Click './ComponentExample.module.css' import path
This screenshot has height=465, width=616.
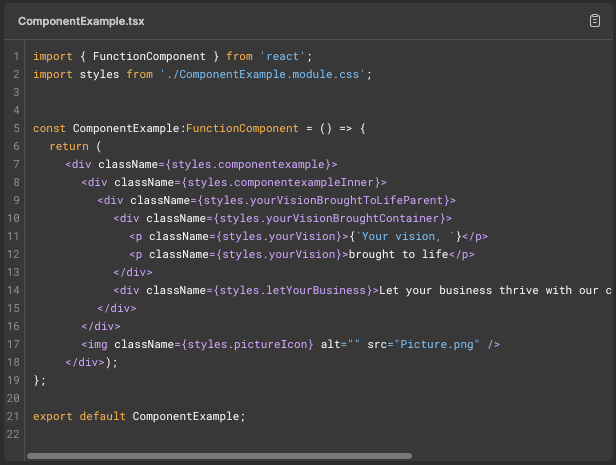(x=262, y=74)
